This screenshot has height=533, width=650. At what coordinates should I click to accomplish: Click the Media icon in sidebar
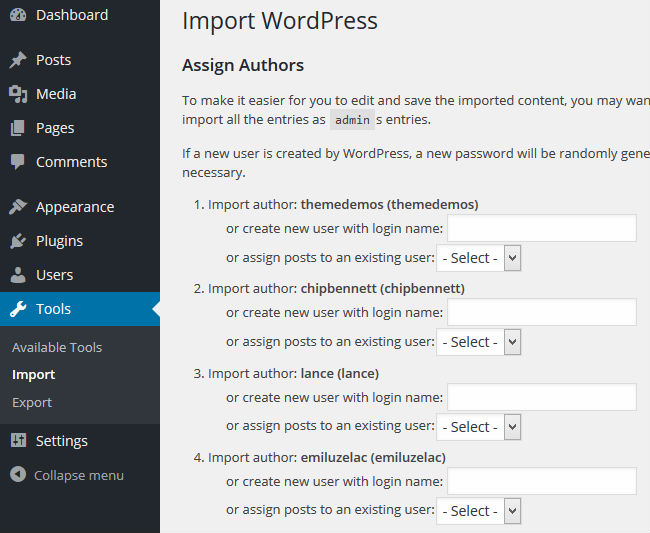point(18,94)
